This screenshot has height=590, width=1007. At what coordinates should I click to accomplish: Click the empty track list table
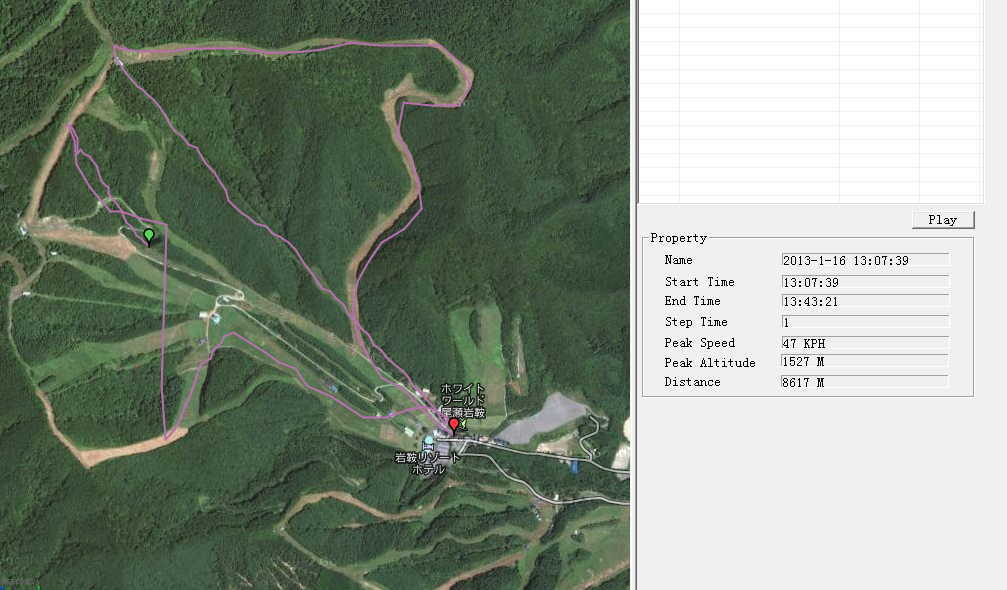pyautogui.click(x=810, y=100)
